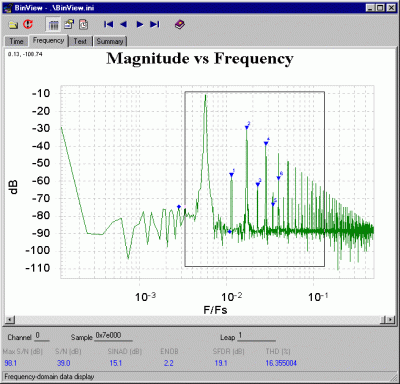Image resolution: width=400 pixels, height=384 pixels.
Task: Click the SINAD value 15.1
Action: tap(116, 363)
